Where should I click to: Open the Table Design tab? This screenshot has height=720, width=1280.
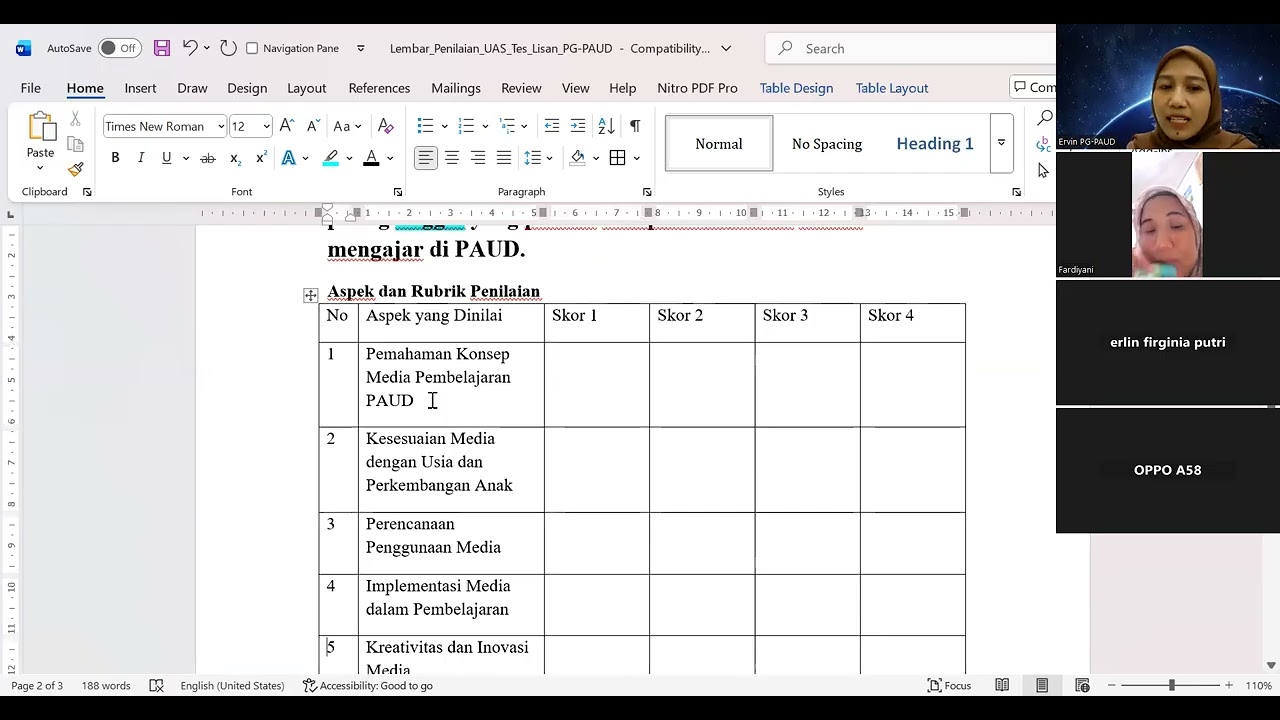coord(796,88)
